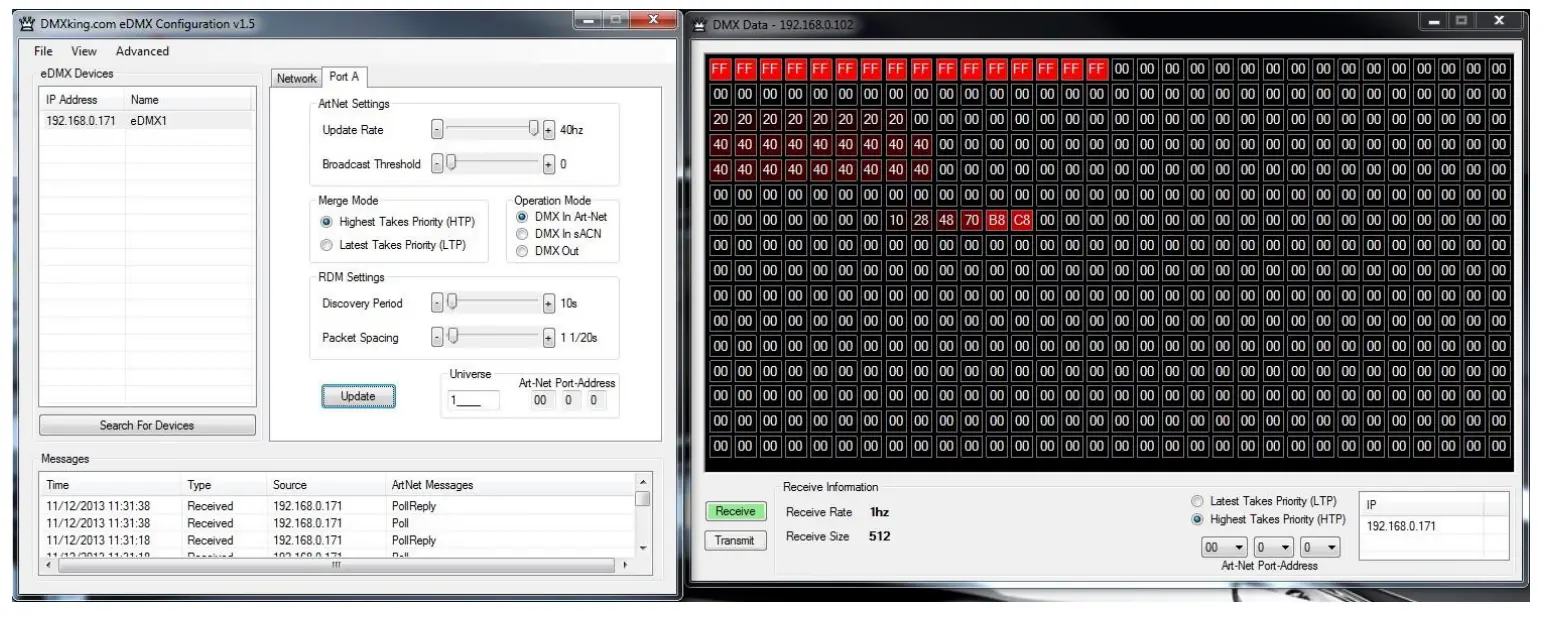
Task: Click the Update button
Action: coord(358,396)
